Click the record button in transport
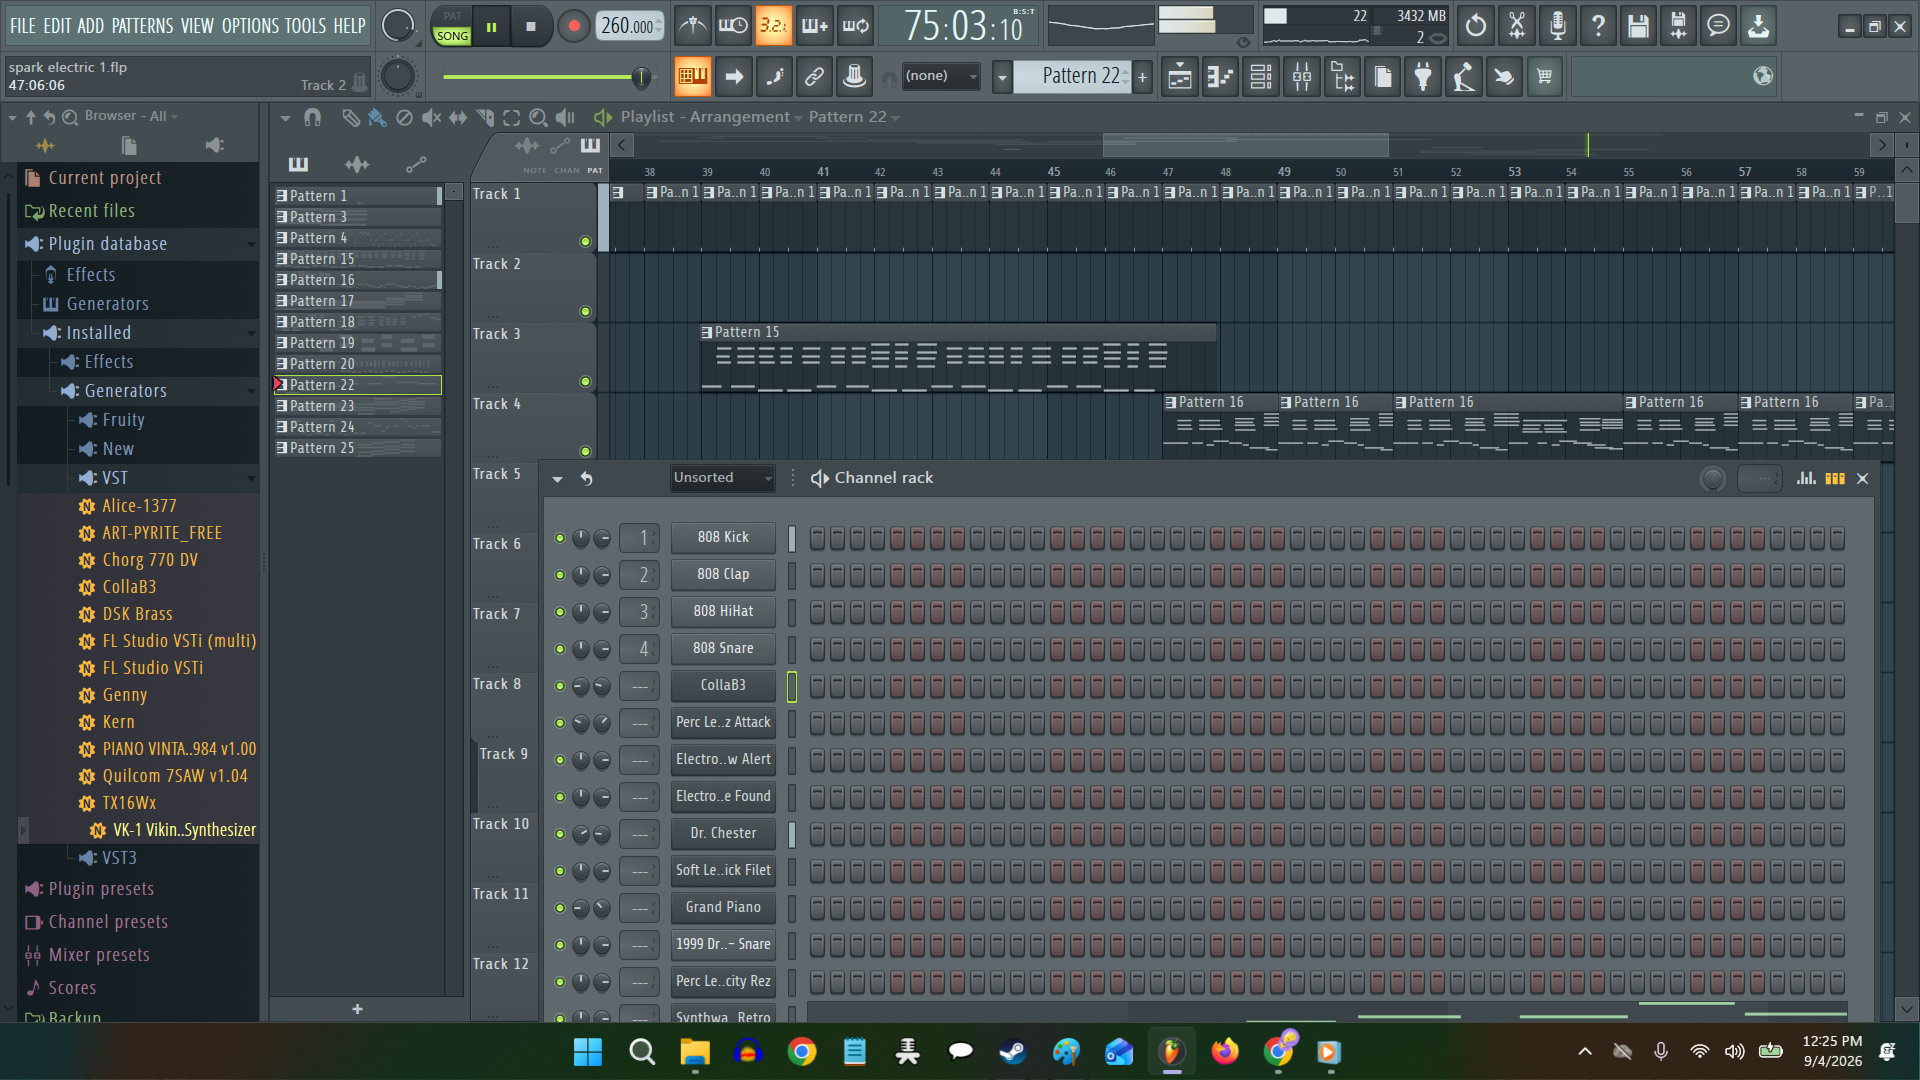Image resolution: width=1920 pixels, height=1080 pixels. [573, 27]
